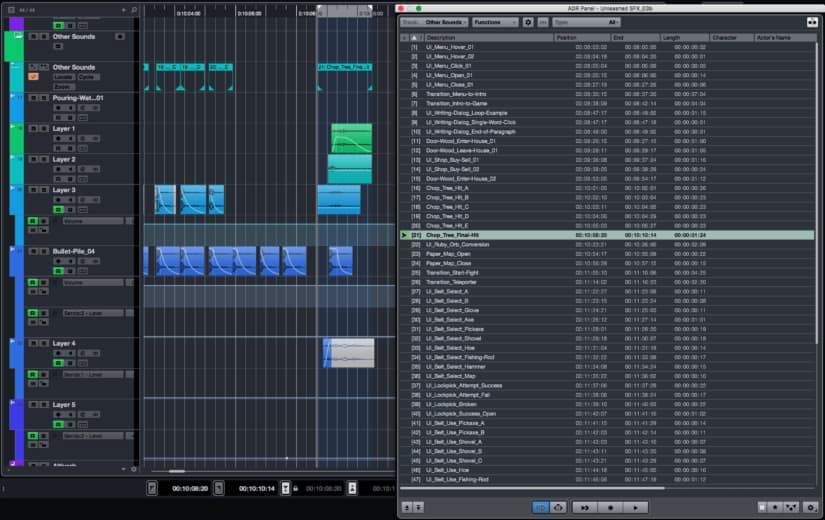825x520 pixels.
Task: Mute the Bullet-Pile_04 track
Action: point(34,251)
